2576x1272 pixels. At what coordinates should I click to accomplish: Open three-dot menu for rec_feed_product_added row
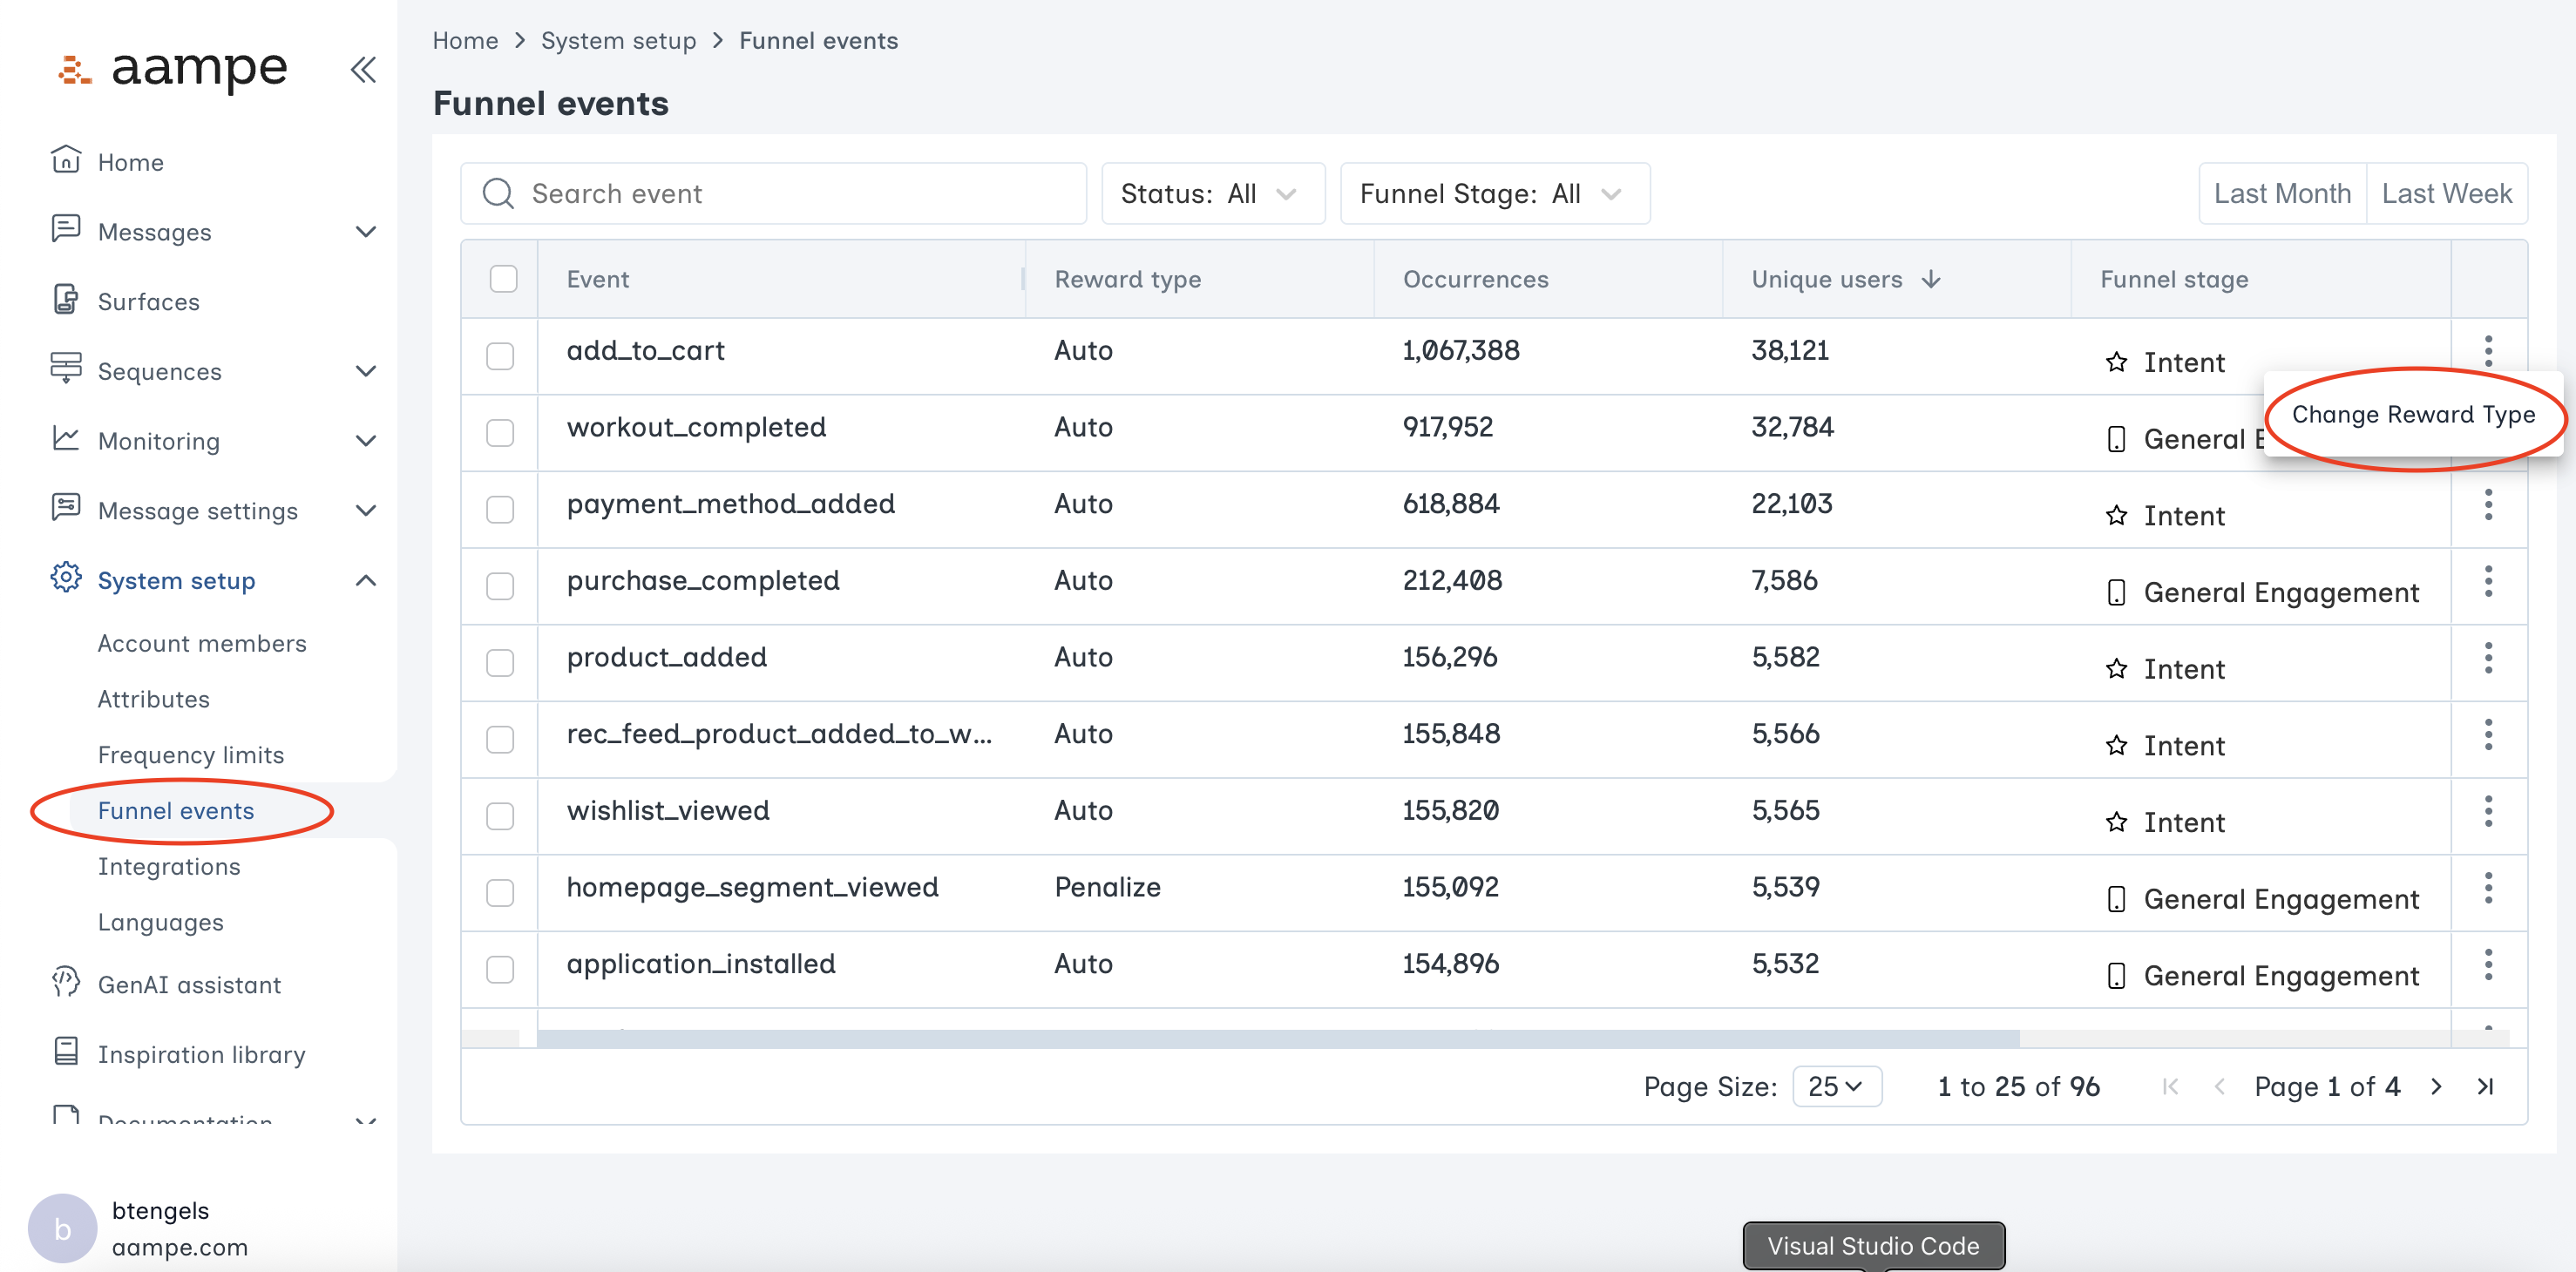click(2488, 735)
